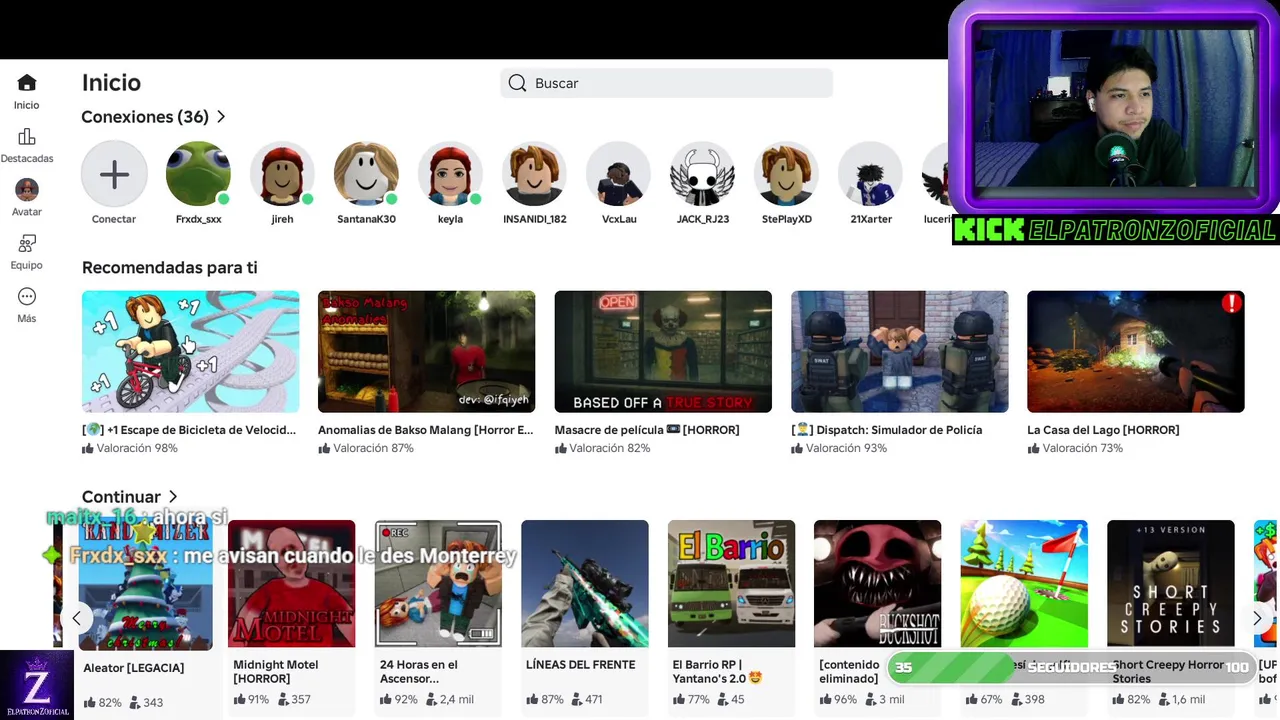Show previous games in Continuar carousel
The height and width of the screenshot is (720, 1280).
click(76, 619)
